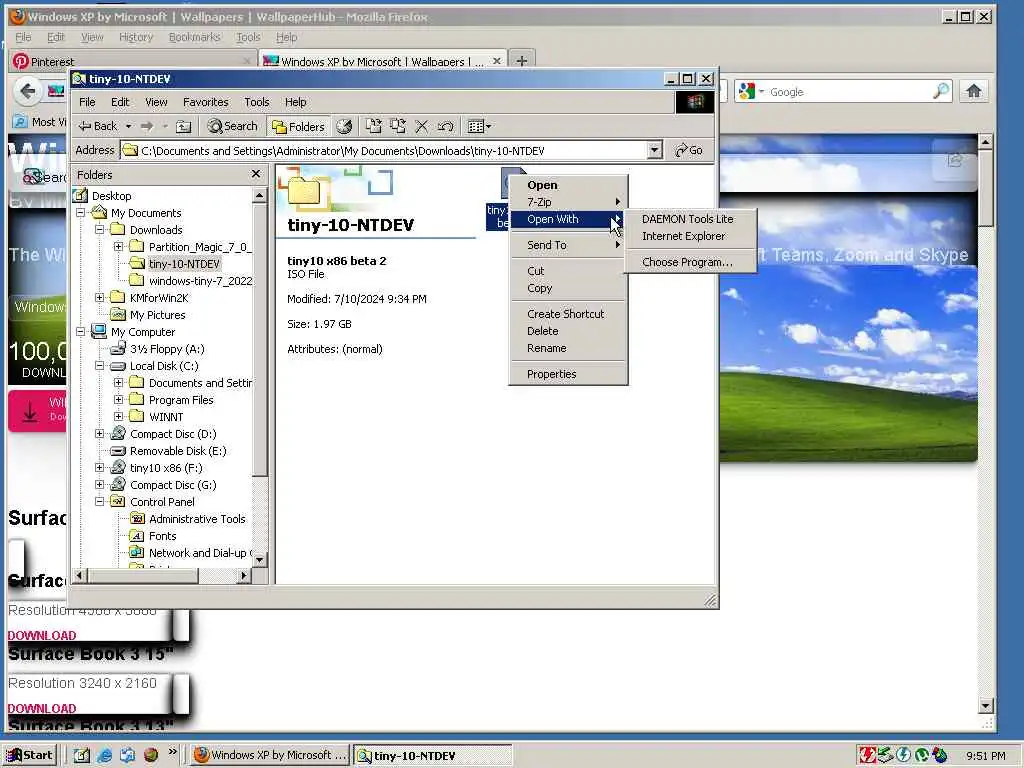Click Create Shortcut in context menu

click(568, 313)
